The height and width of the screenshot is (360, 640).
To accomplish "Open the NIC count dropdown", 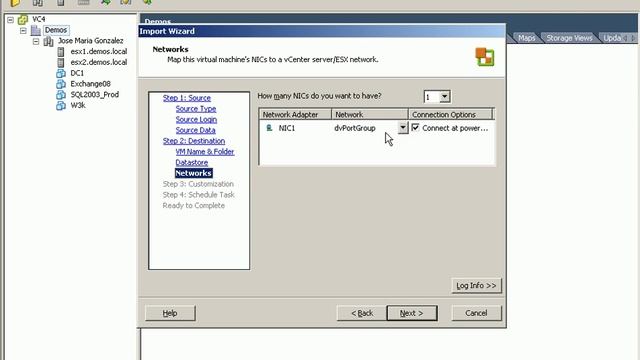I will (x=444, y=97).
